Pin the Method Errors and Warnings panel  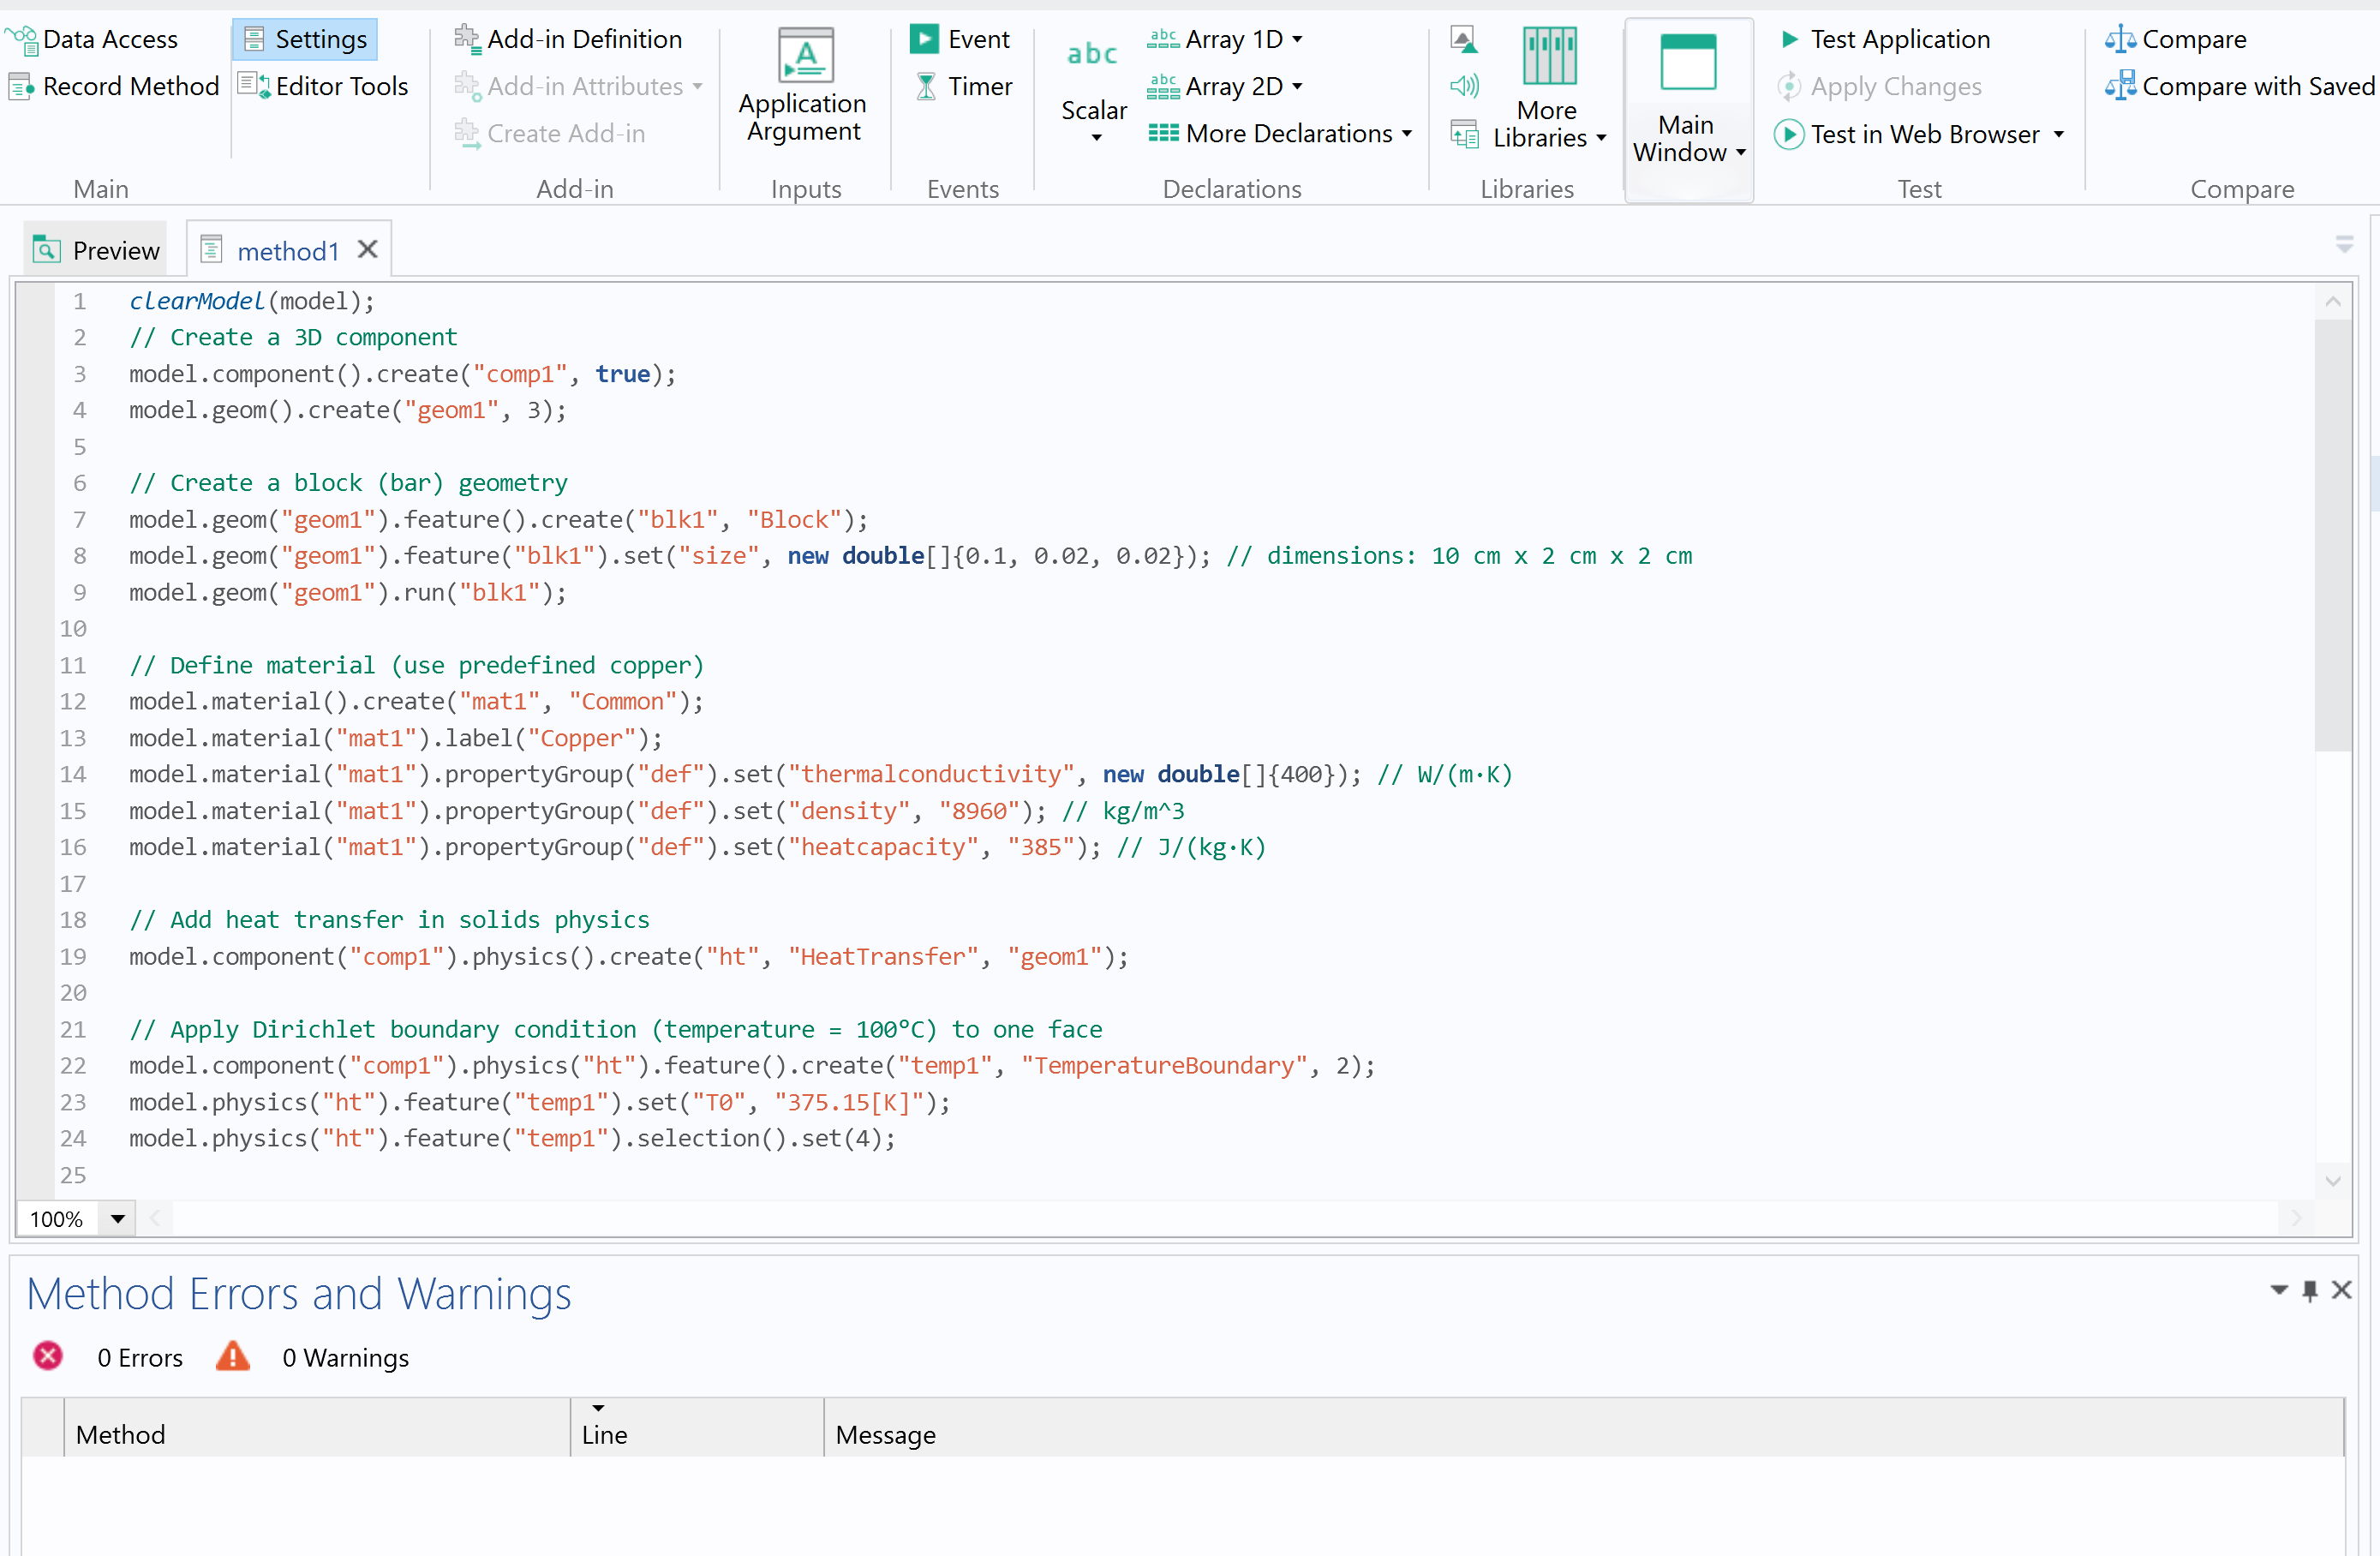pos(2309,1290)
